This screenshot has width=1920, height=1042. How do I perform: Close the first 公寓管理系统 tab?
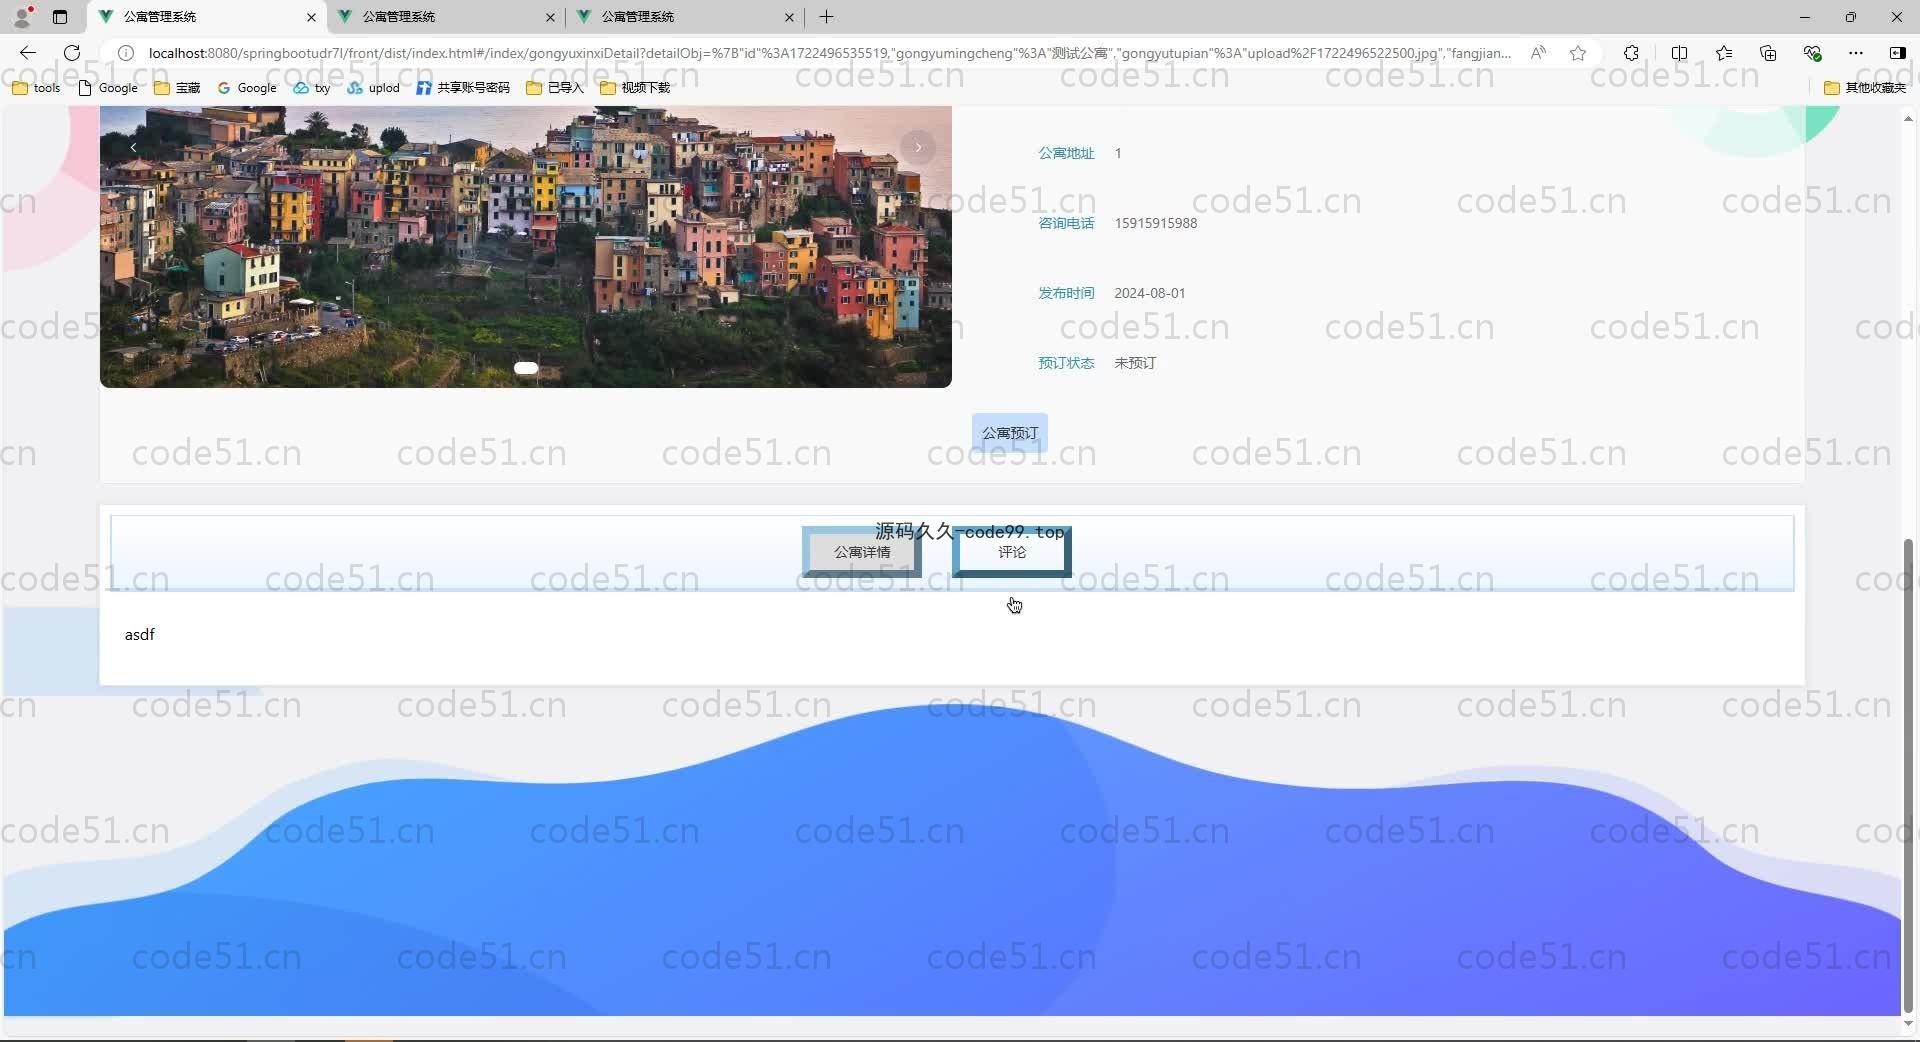coord(311,17)
